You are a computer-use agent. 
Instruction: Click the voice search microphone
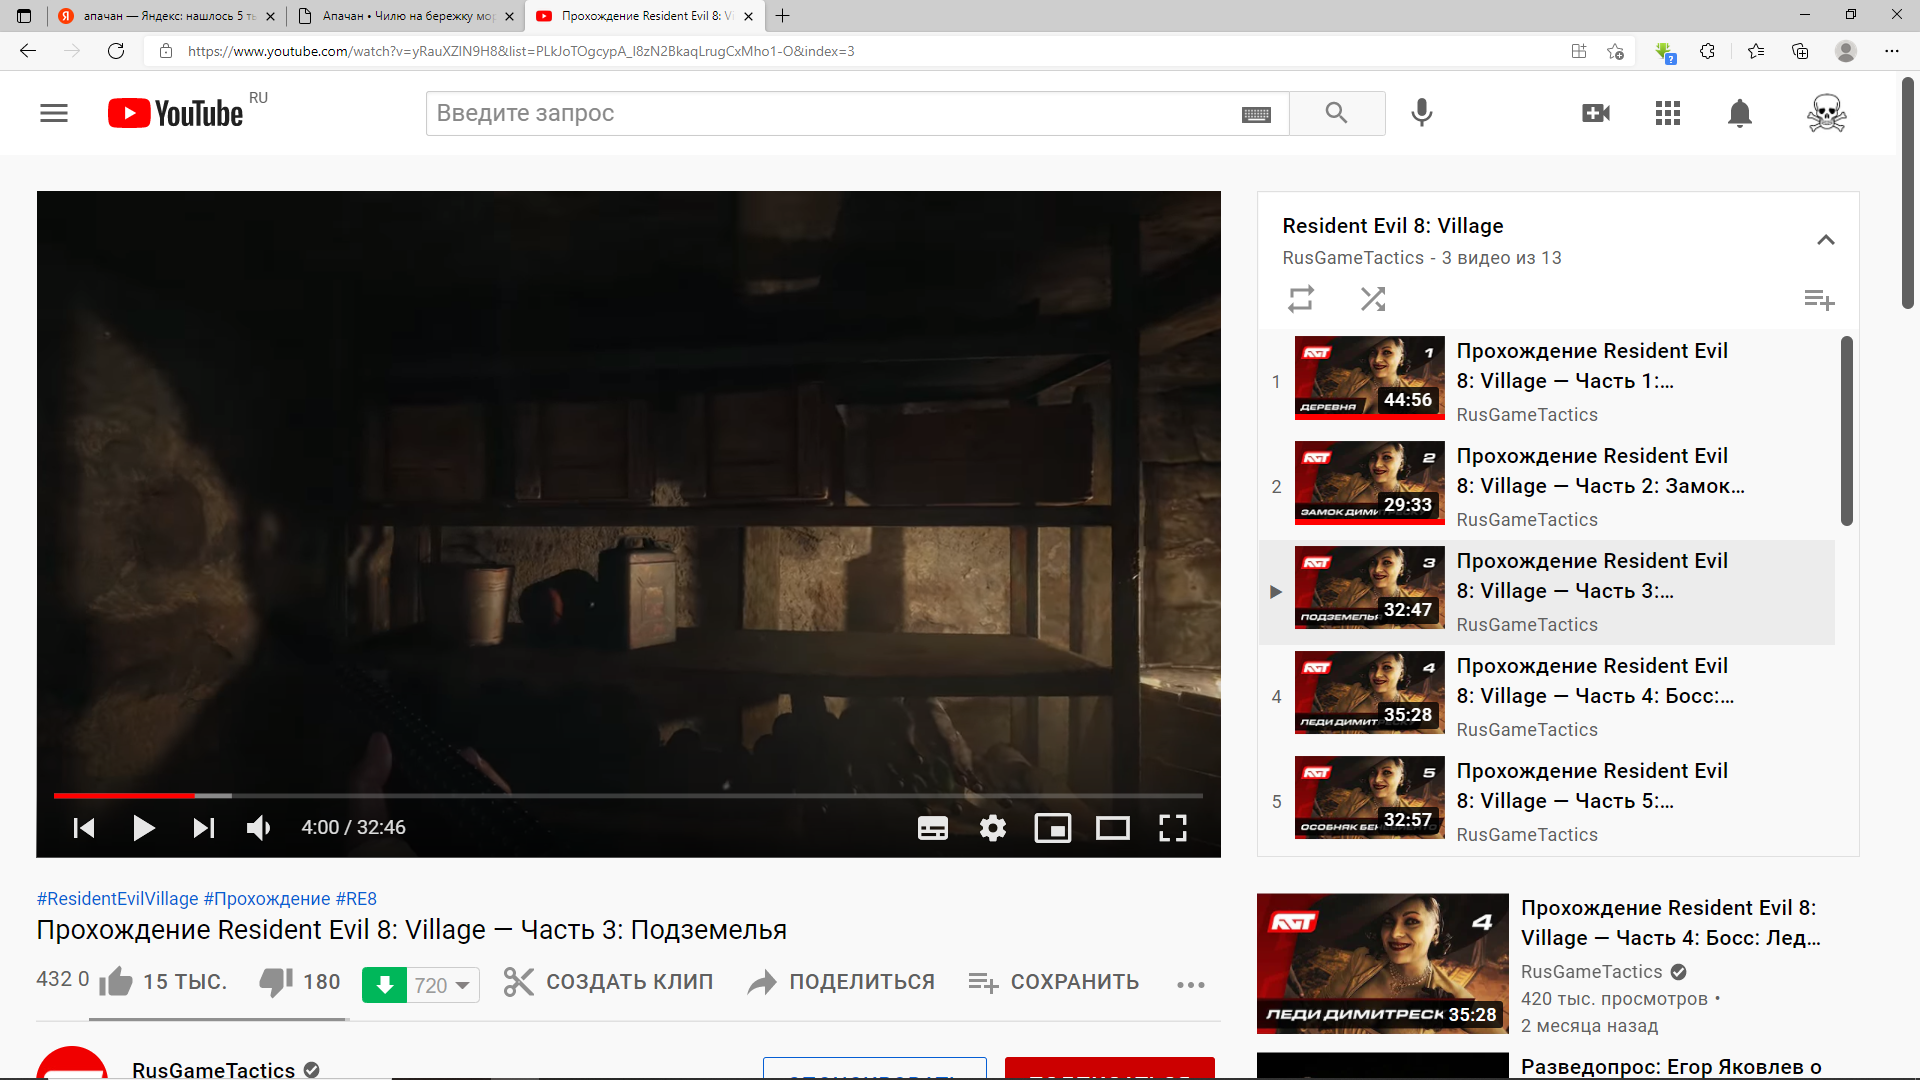tap(1421, 113)
